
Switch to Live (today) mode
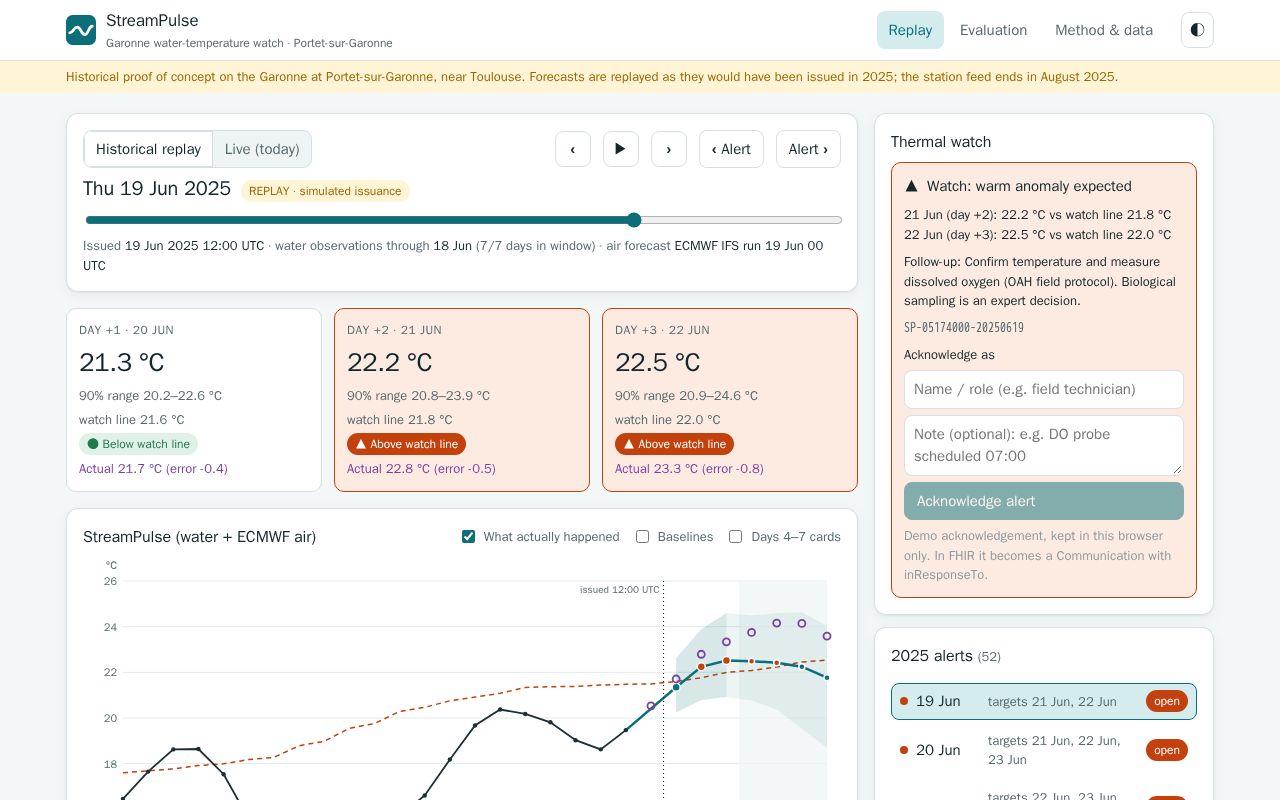262,149
